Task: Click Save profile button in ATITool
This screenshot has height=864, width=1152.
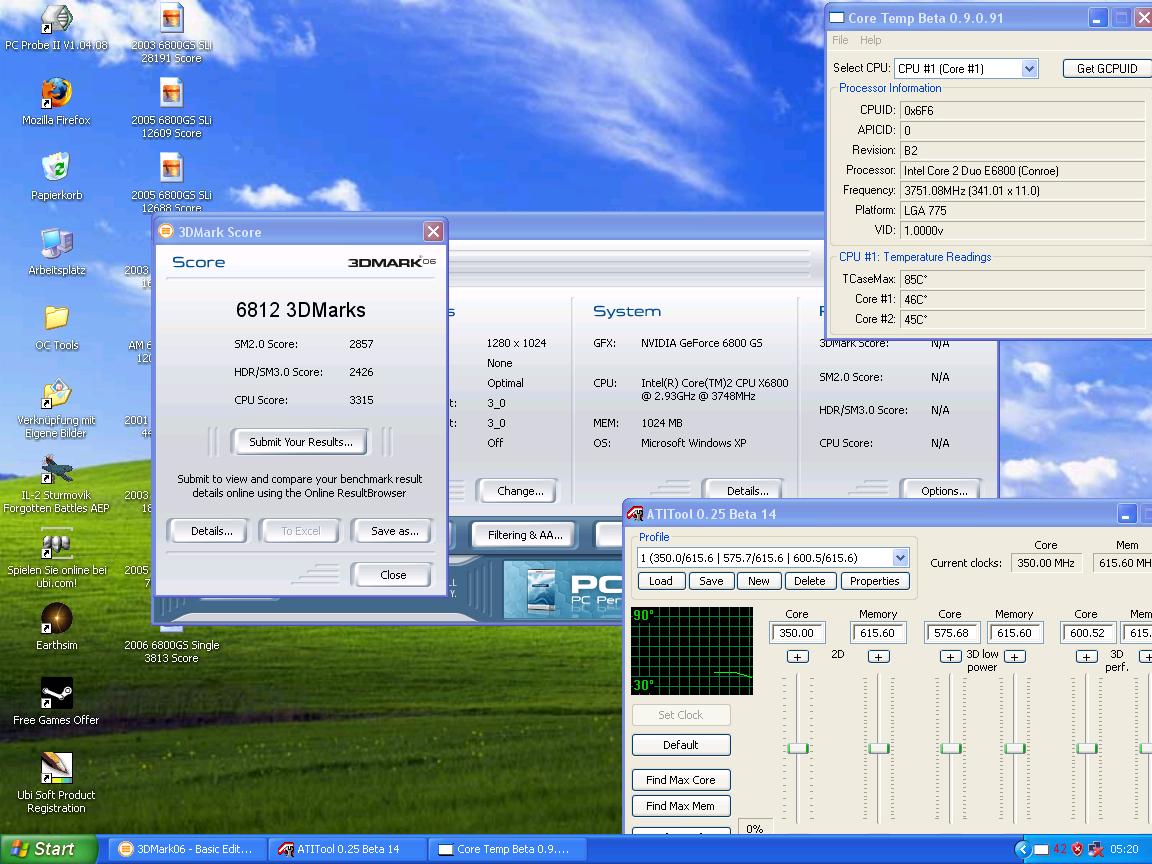Action: click(x=710, y=580)
